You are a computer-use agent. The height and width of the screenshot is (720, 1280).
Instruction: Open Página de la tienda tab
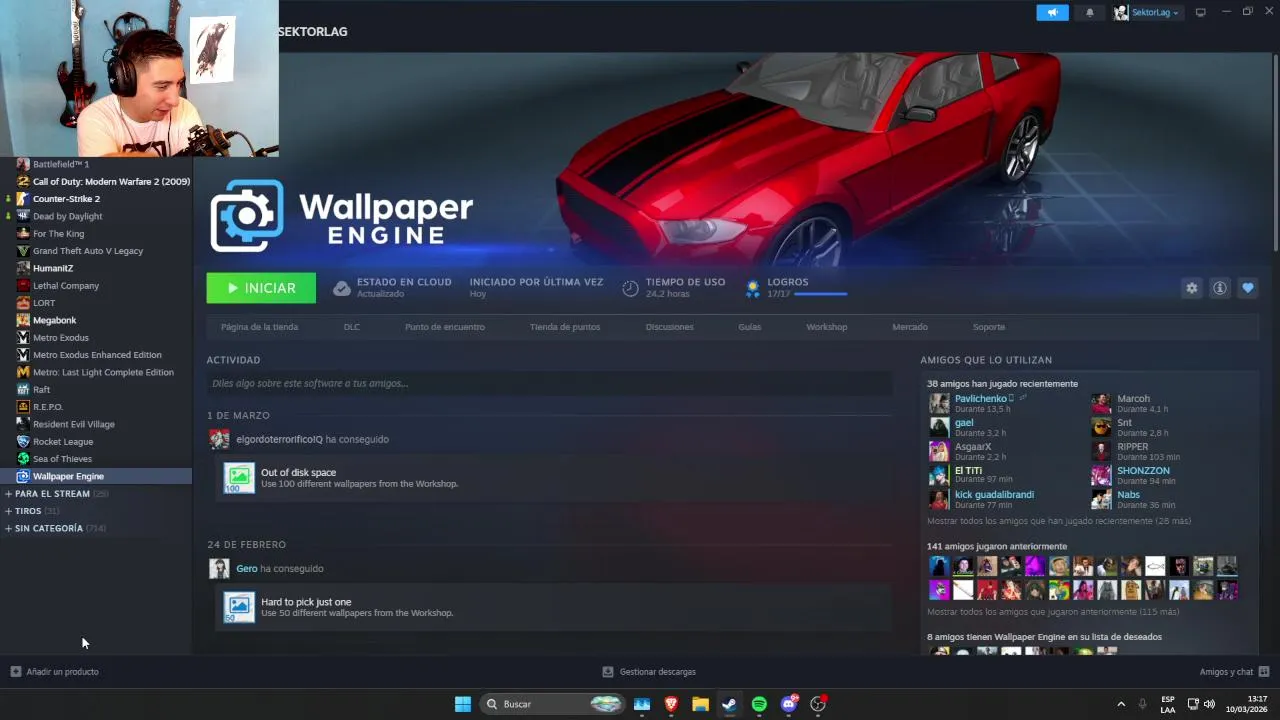(259, 327)
